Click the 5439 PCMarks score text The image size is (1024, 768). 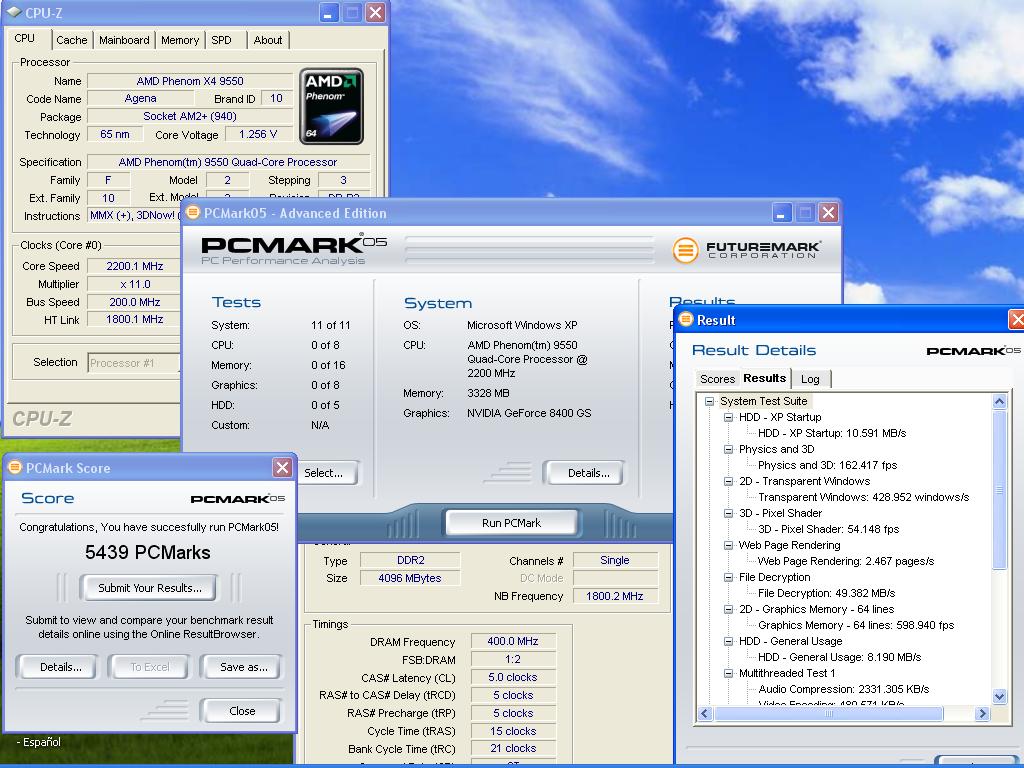tap(148, 552)
